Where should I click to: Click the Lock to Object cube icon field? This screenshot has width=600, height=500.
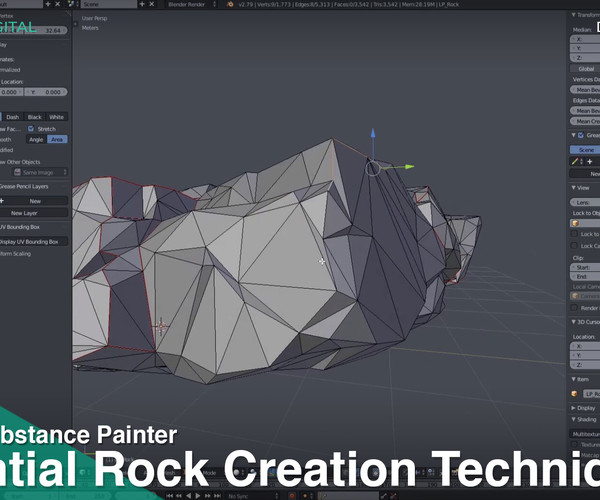coord(585,223)
